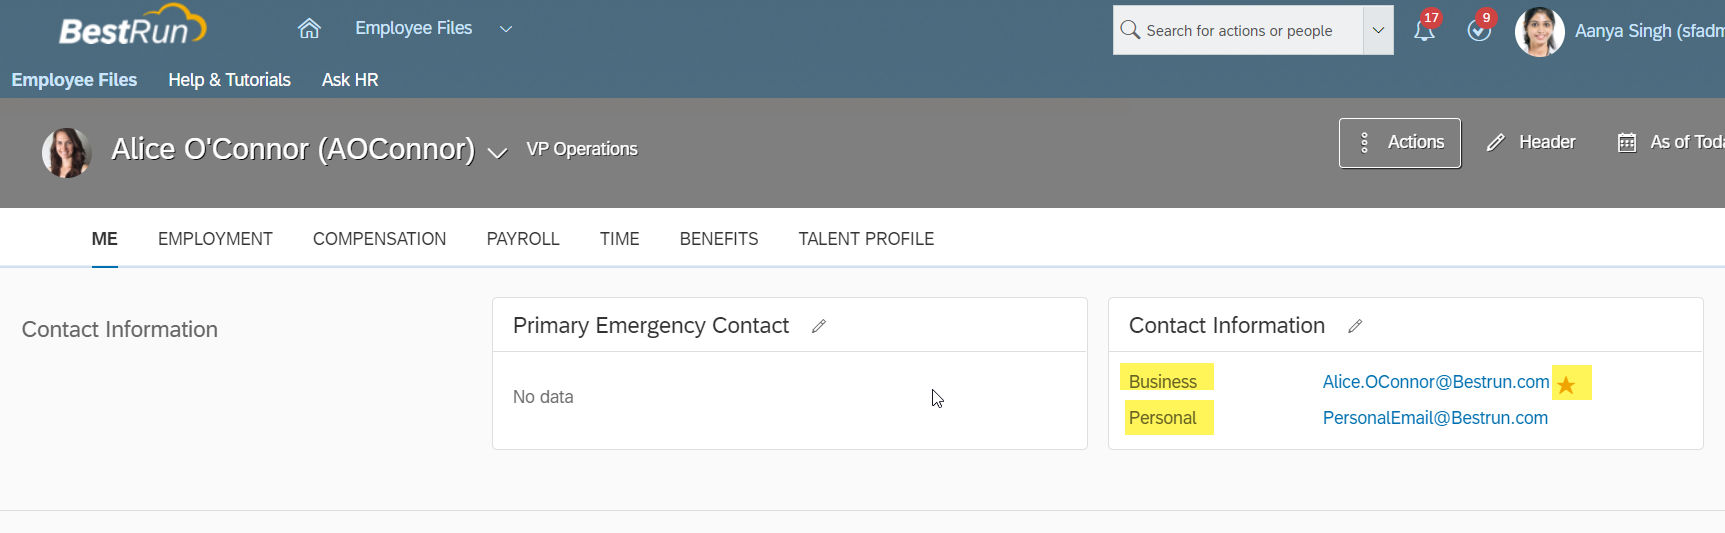Open the to-do checkmark icon
Viewport: 1725px width, 533px height.
point(1478,31)
